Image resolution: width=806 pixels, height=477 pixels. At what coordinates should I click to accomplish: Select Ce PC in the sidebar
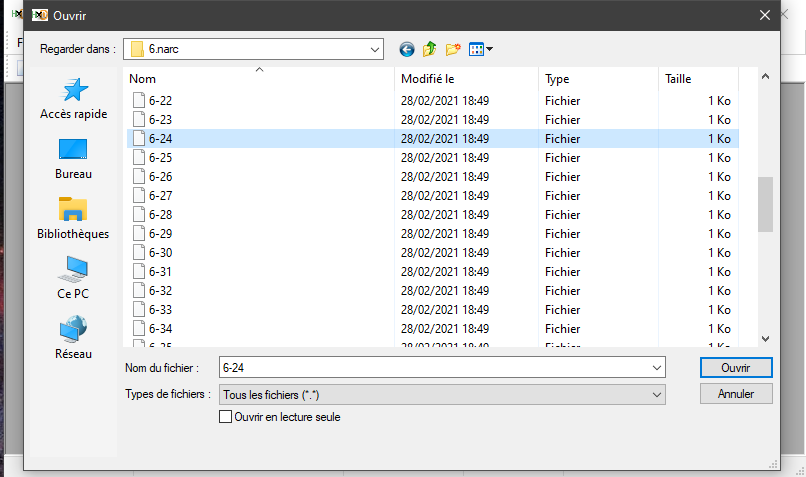[73, 278]
